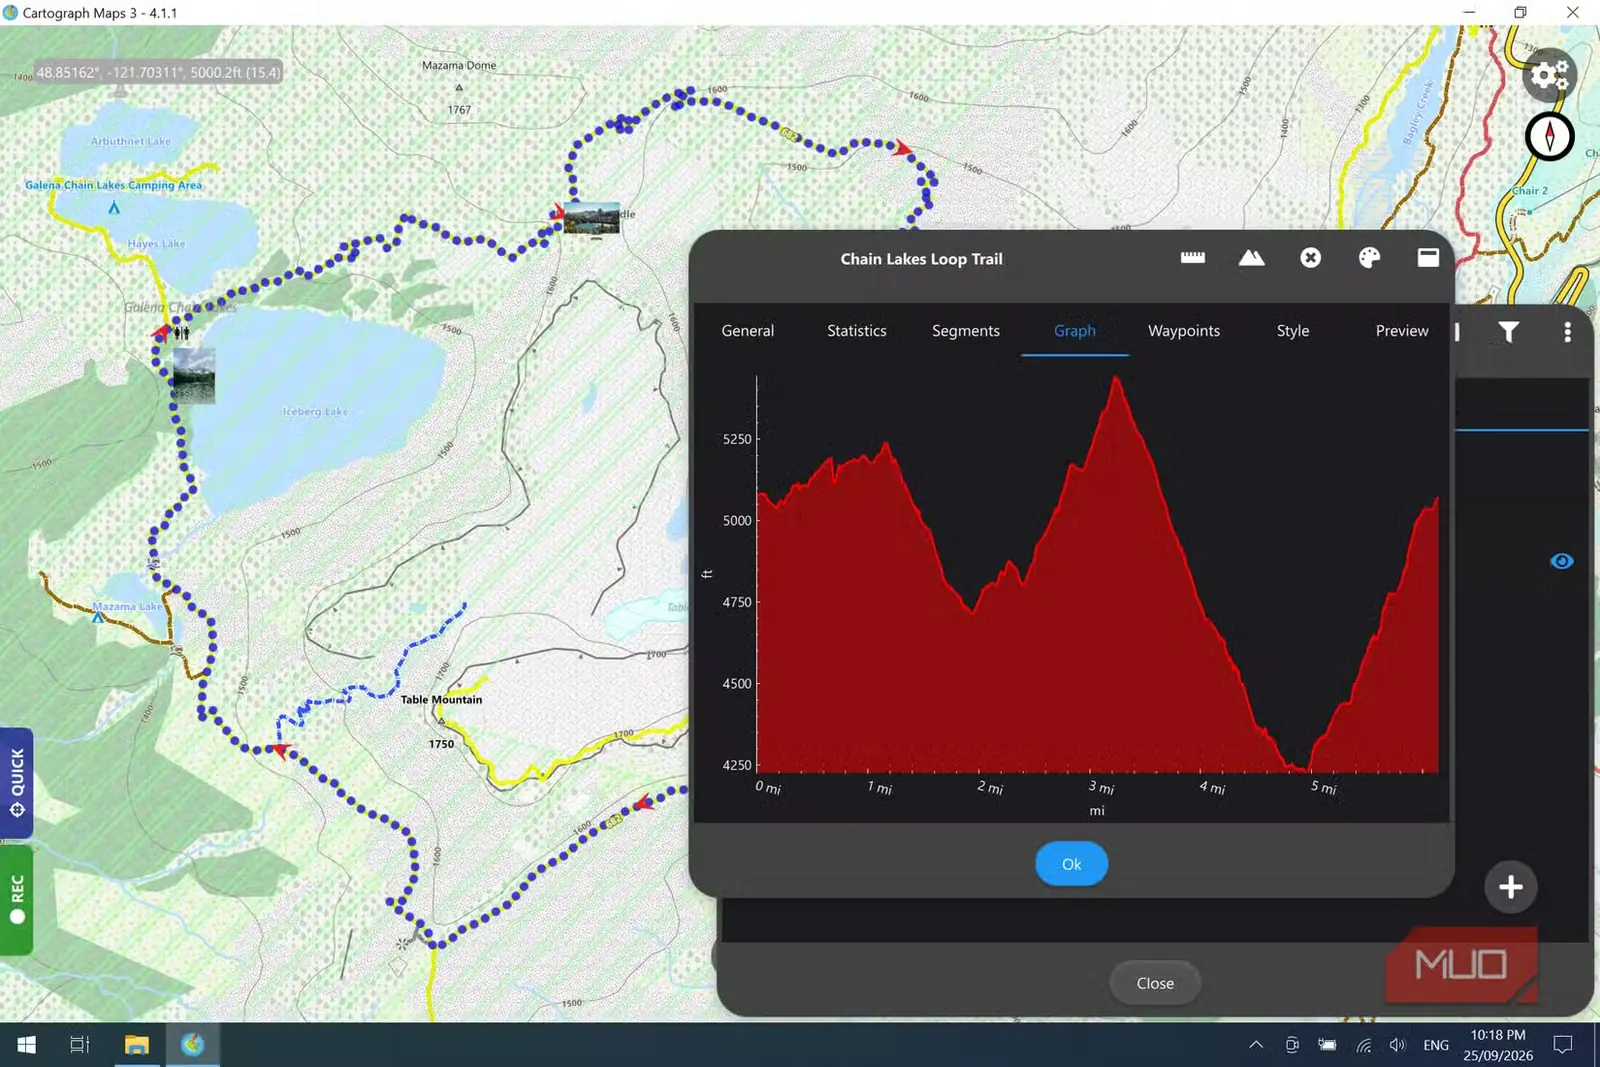The width and height of the screenshot is (1600, 1067).
Task: Click the blue Ok button
Action: [x=1071, y=864]
